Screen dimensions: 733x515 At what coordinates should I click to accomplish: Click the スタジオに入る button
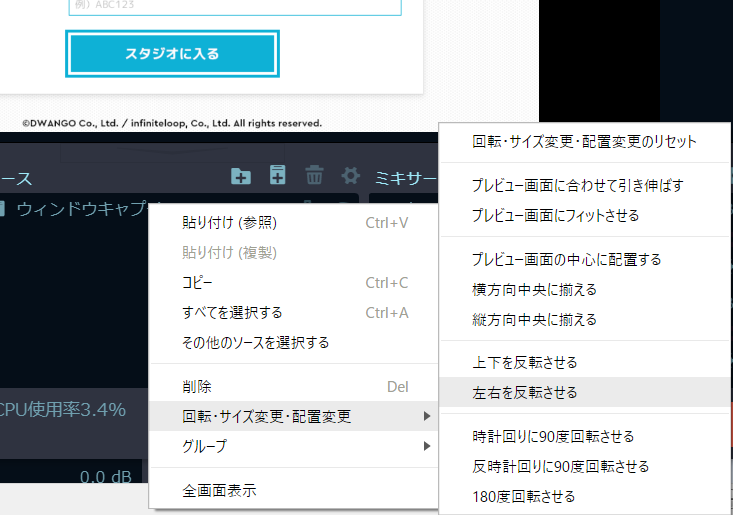tap(172, 54)
